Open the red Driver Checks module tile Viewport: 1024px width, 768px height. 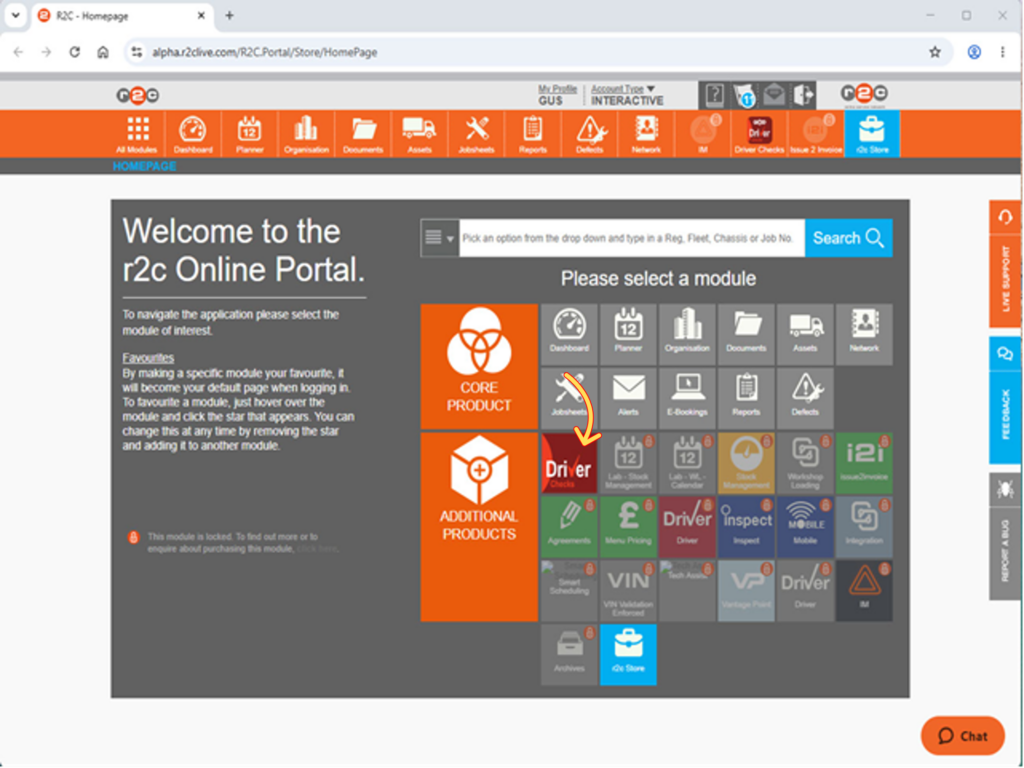click(569, 462)
